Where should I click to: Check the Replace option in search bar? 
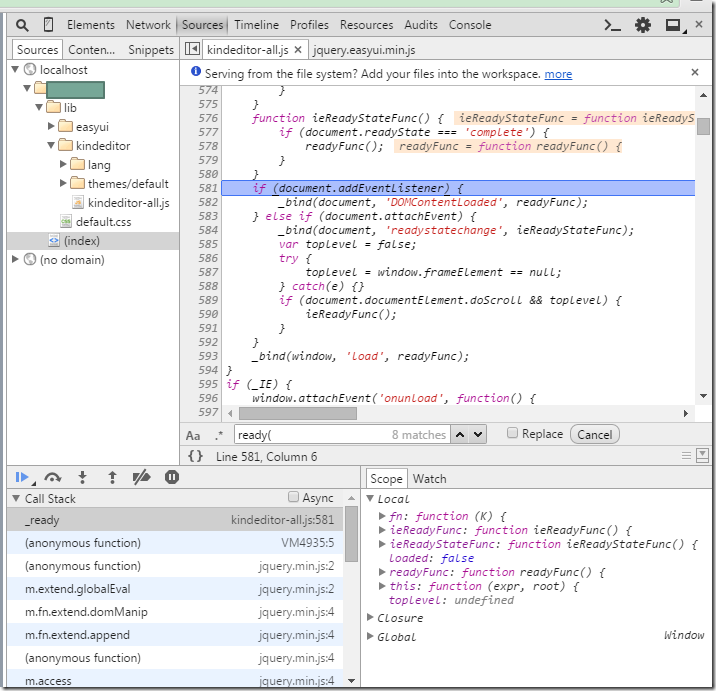pos(512,434)
